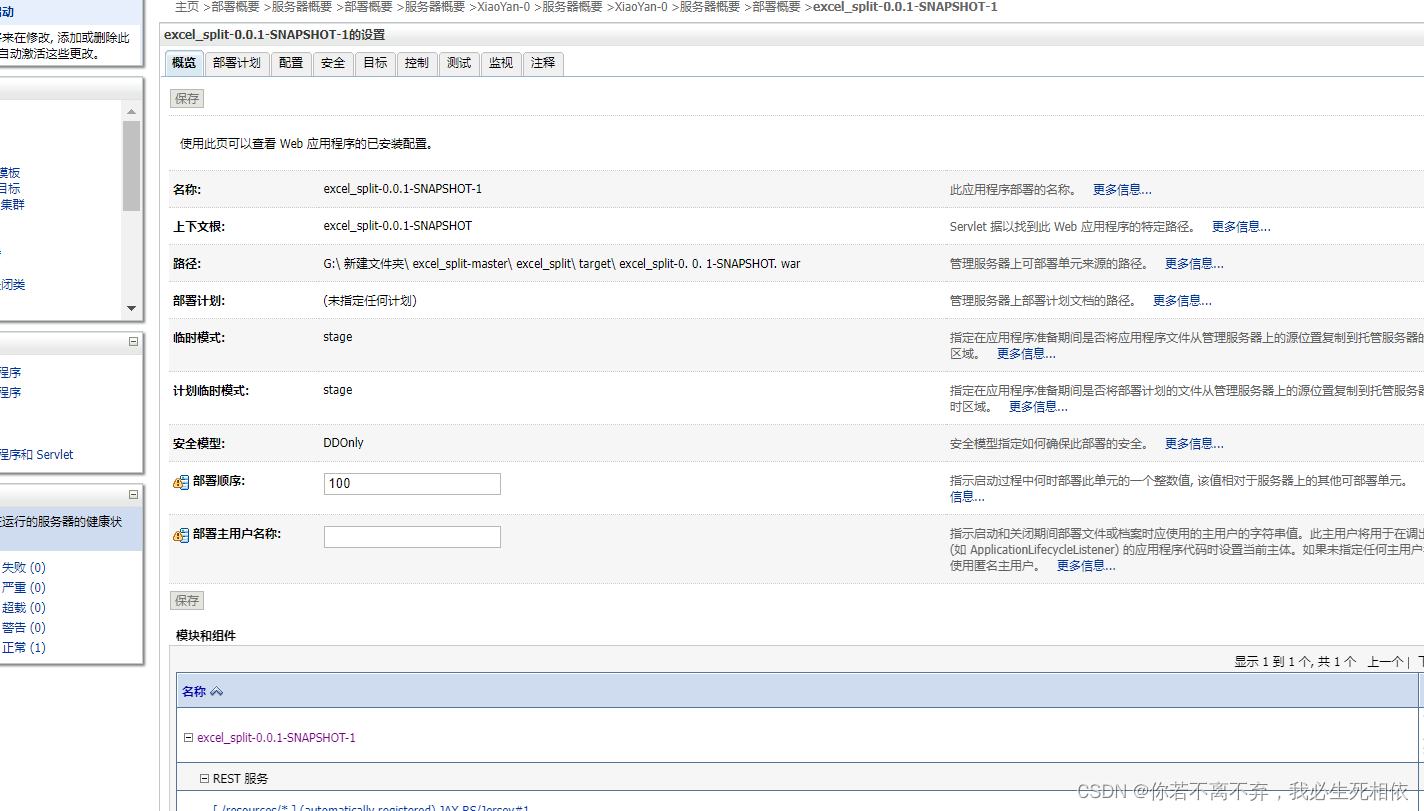Collapse the server health status panel
The image size is (1424, 811).
click(x=133, y=494)
